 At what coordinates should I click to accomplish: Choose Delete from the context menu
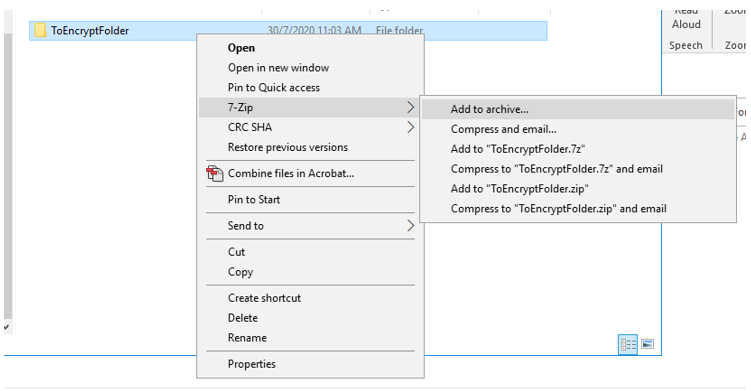pos(310,318)
